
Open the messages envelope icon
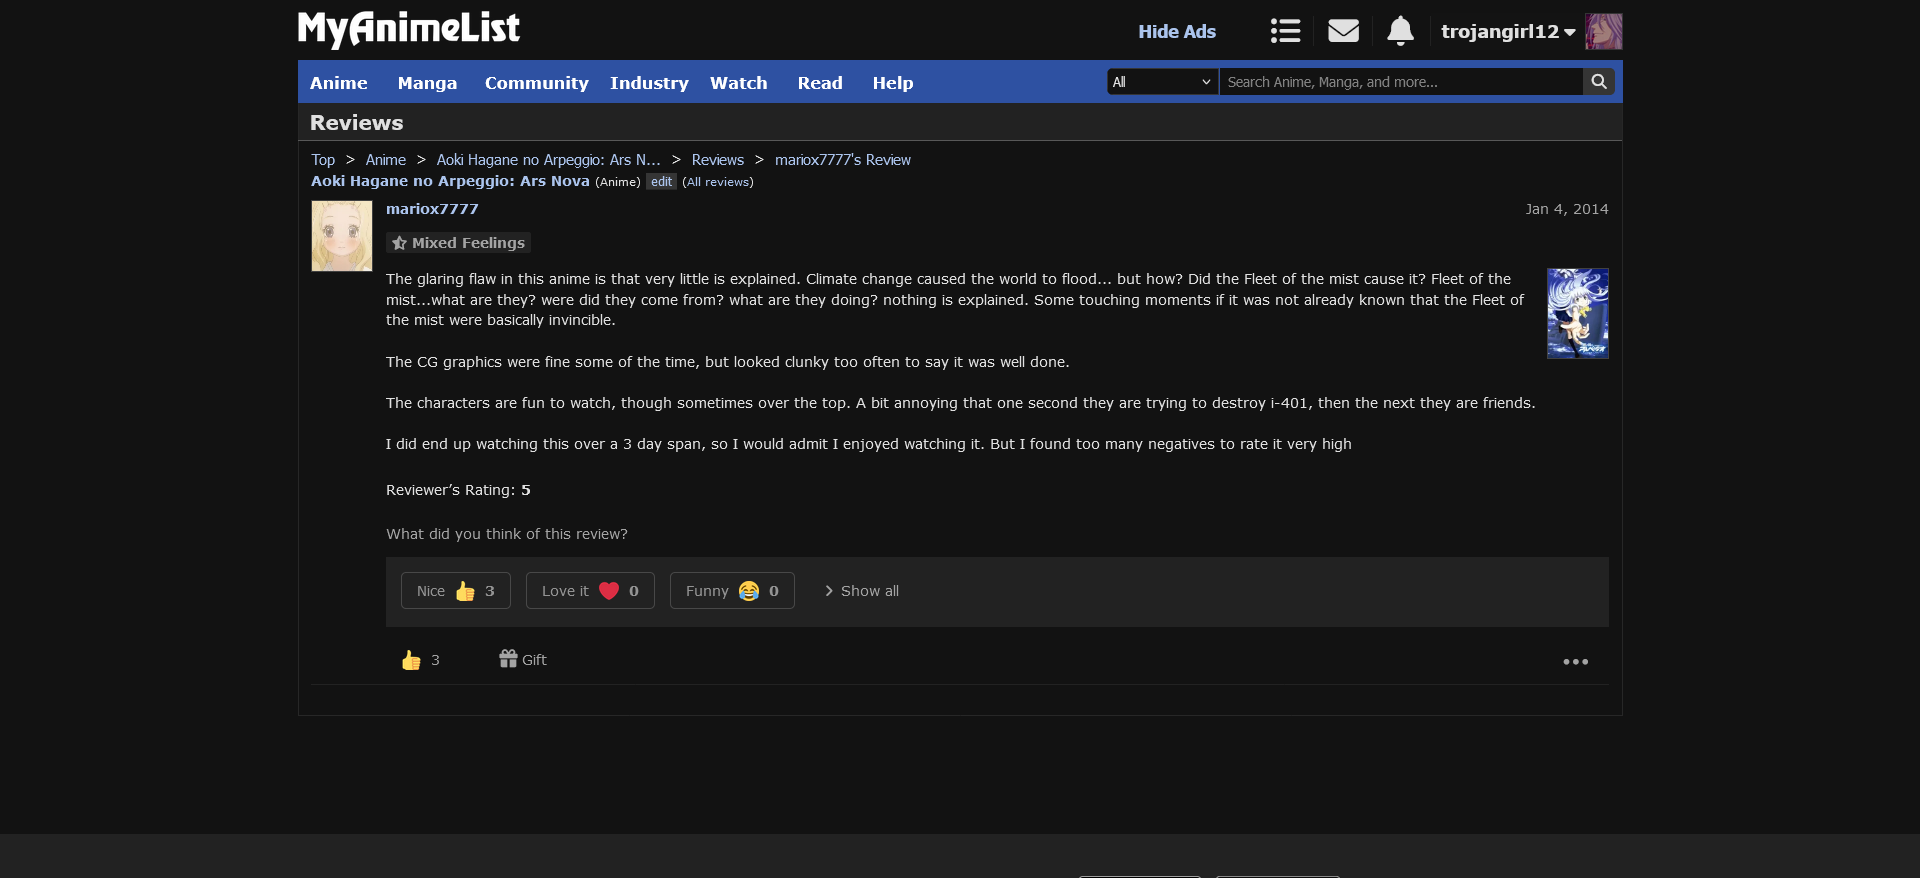(x=1343, y=31)
